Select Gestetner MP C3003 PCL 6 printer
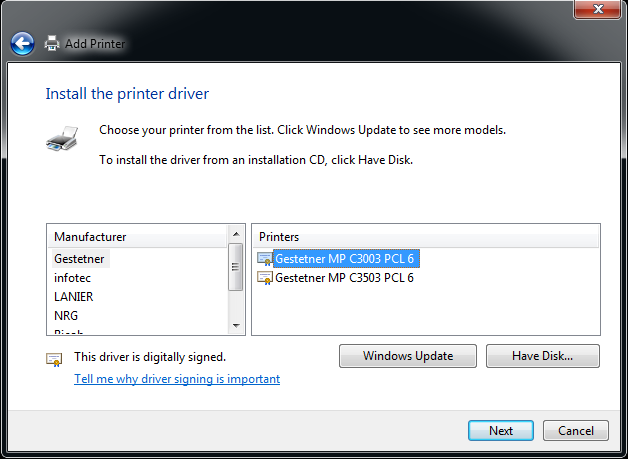 point(344,259)
